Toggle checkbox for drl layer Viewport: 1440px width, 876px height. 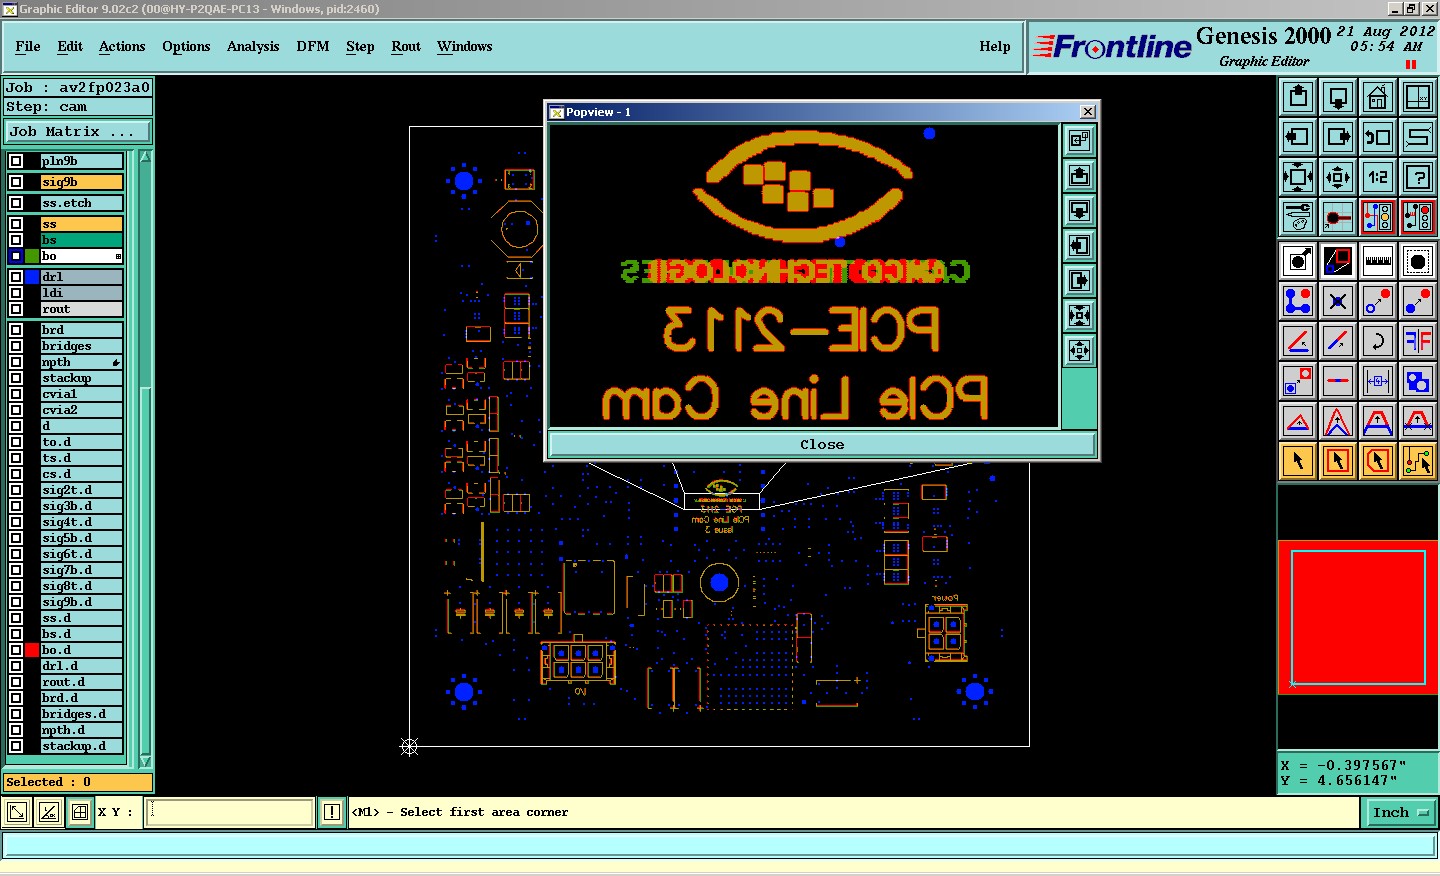coord(16,277)
